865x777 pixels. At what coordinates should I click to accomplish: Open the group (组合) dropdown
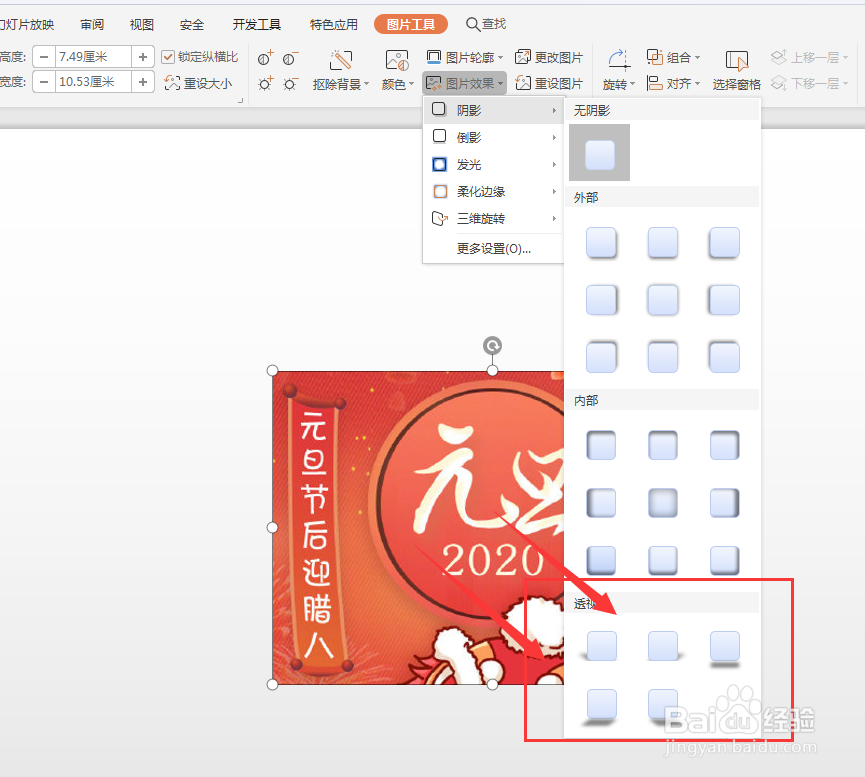point(673,57)
